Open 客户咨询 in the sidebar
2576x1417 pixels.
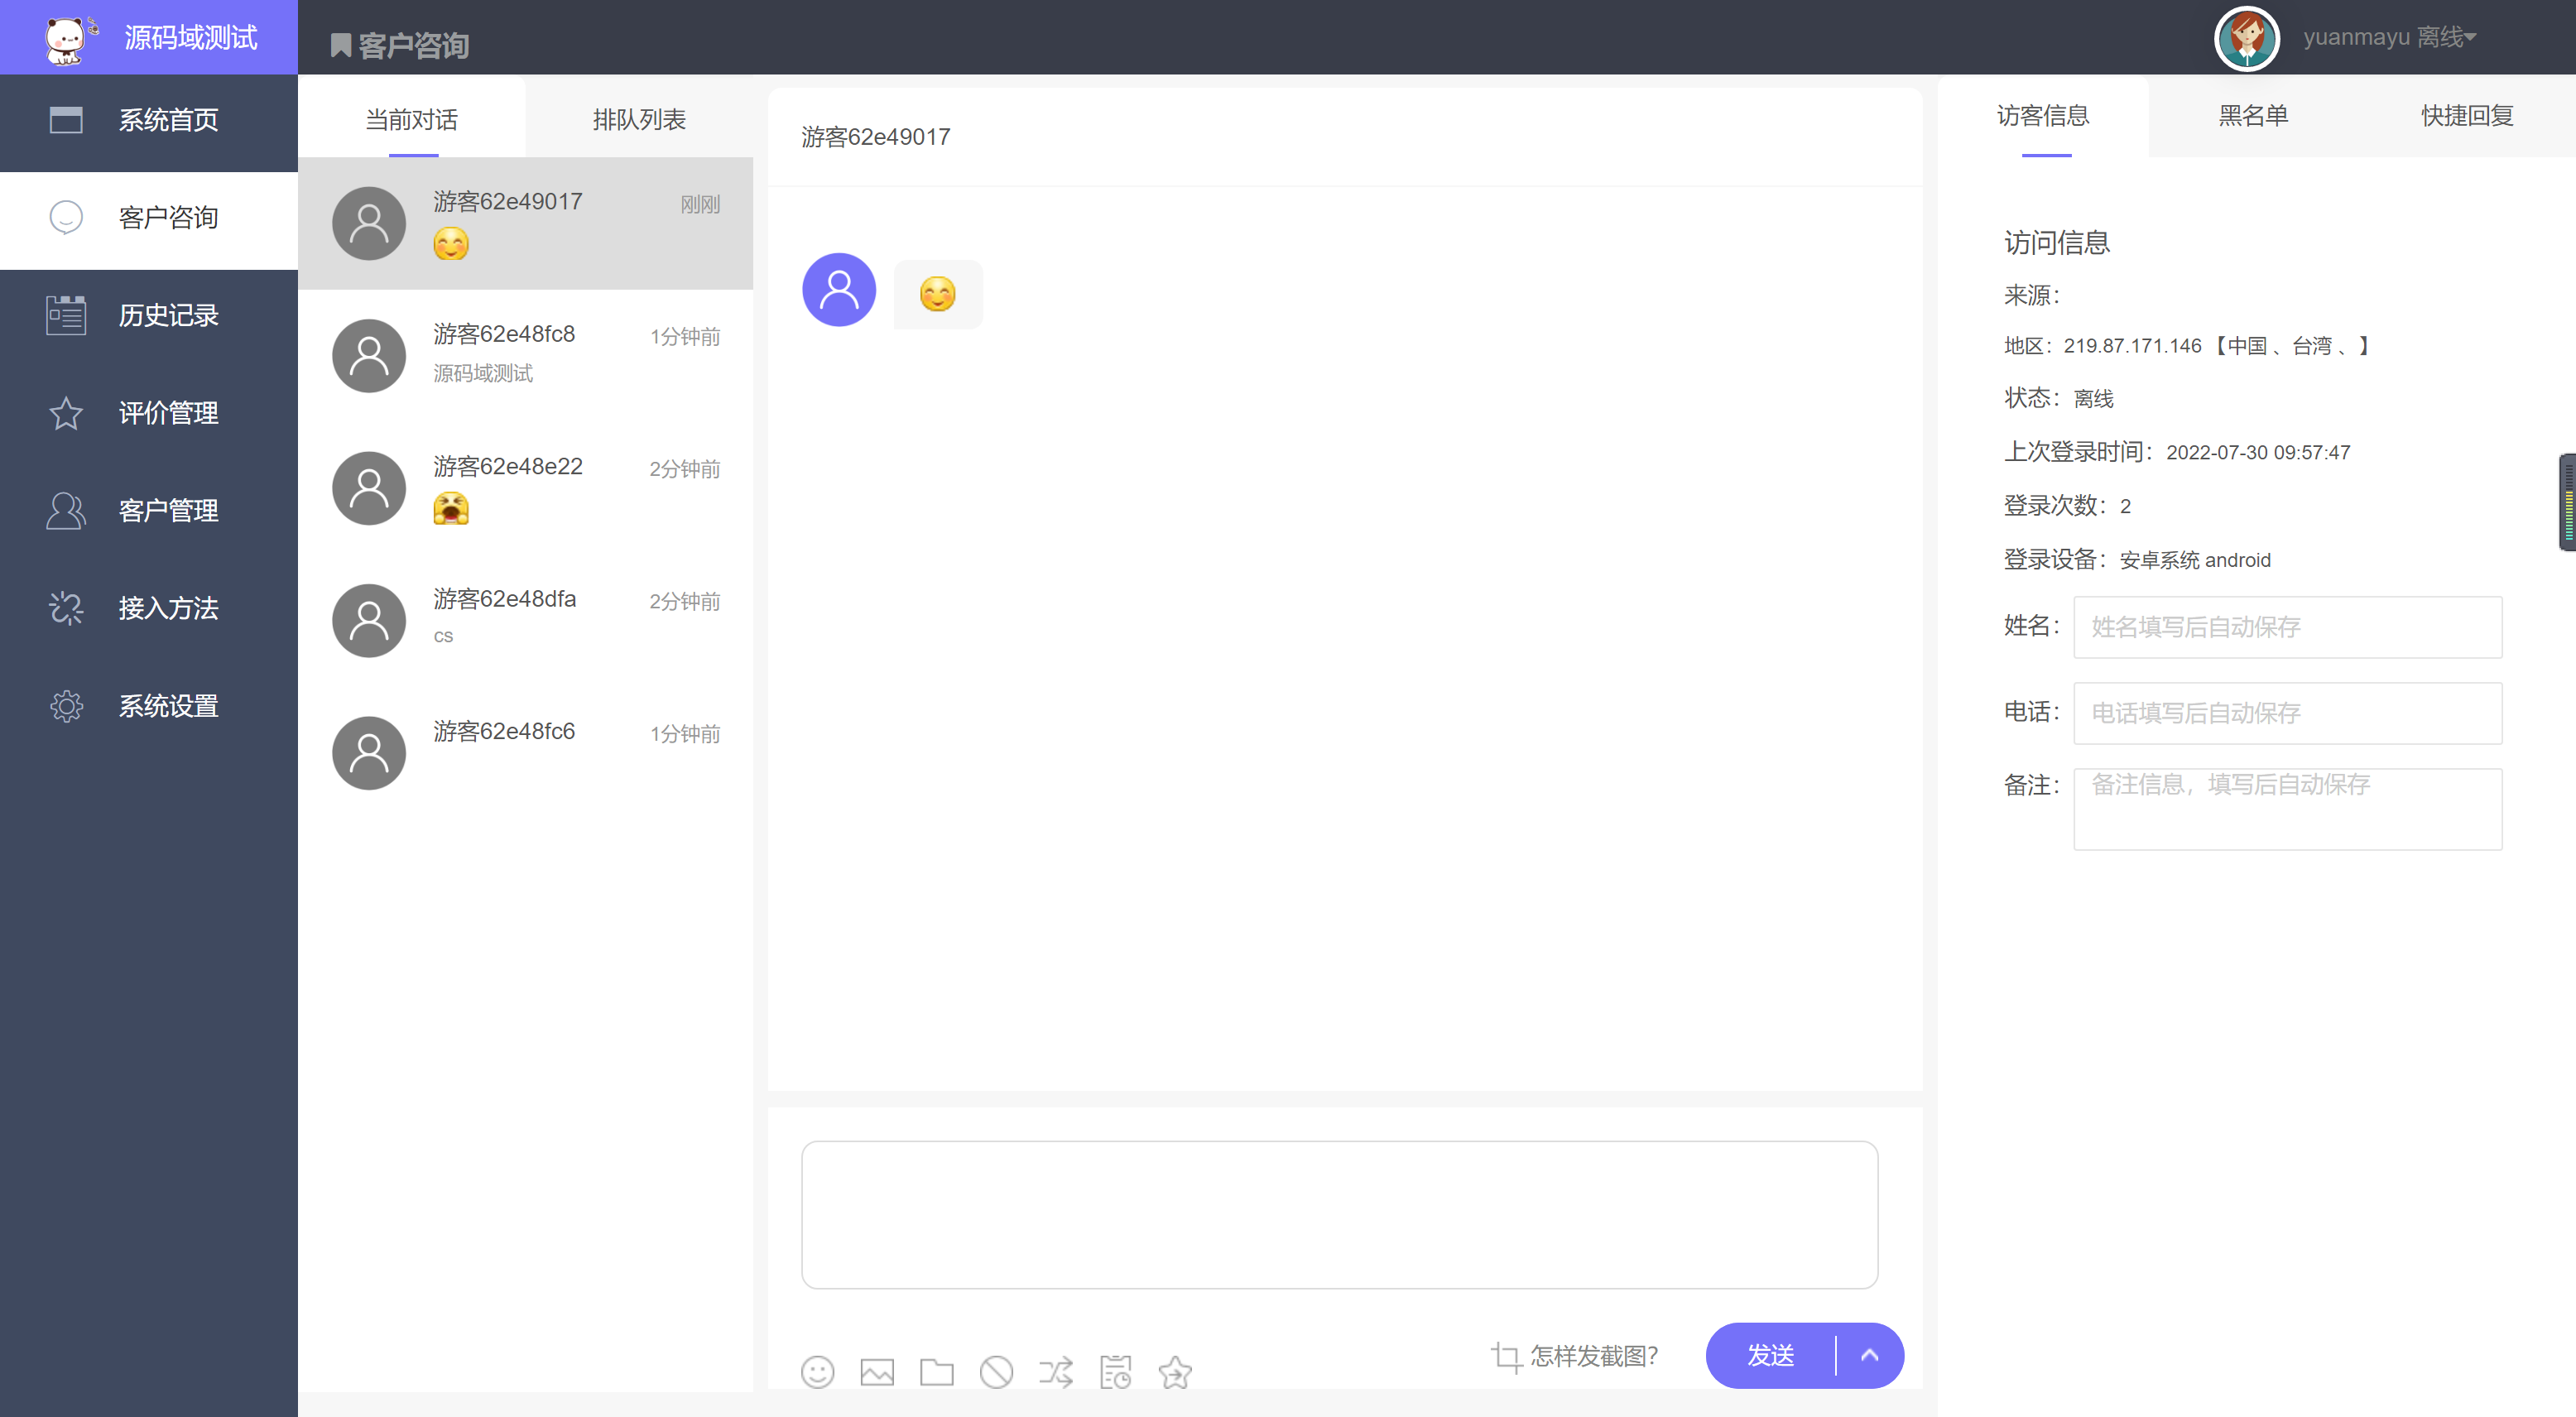click(x=167, y=218)
